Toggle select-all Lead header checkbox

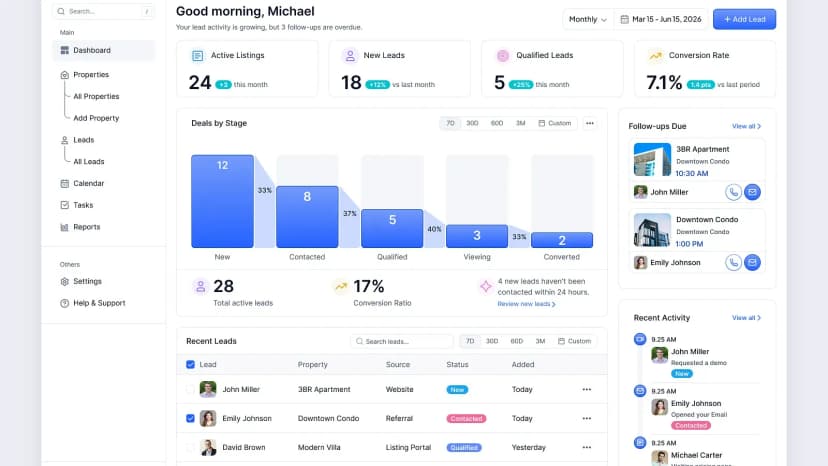point(191,365)
